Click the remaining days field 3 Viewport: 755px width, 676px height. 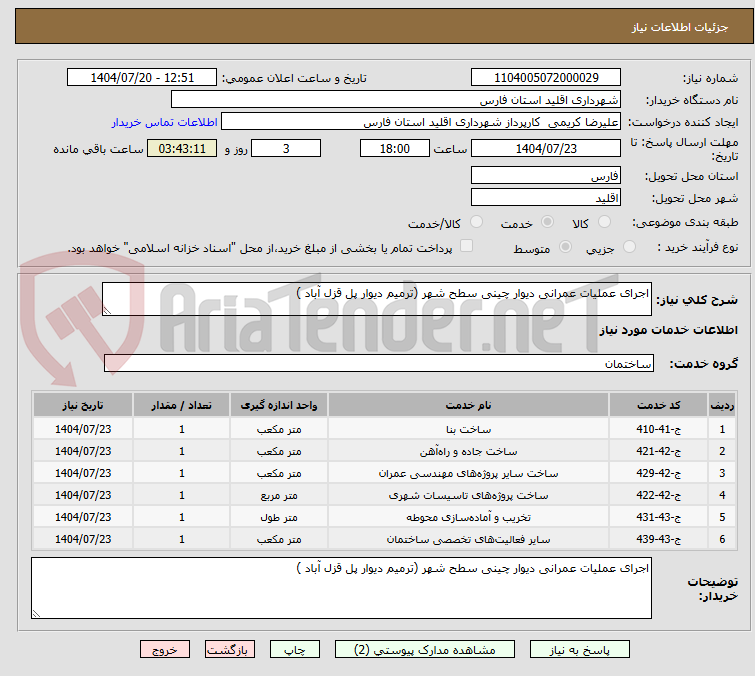click(286, 148)
